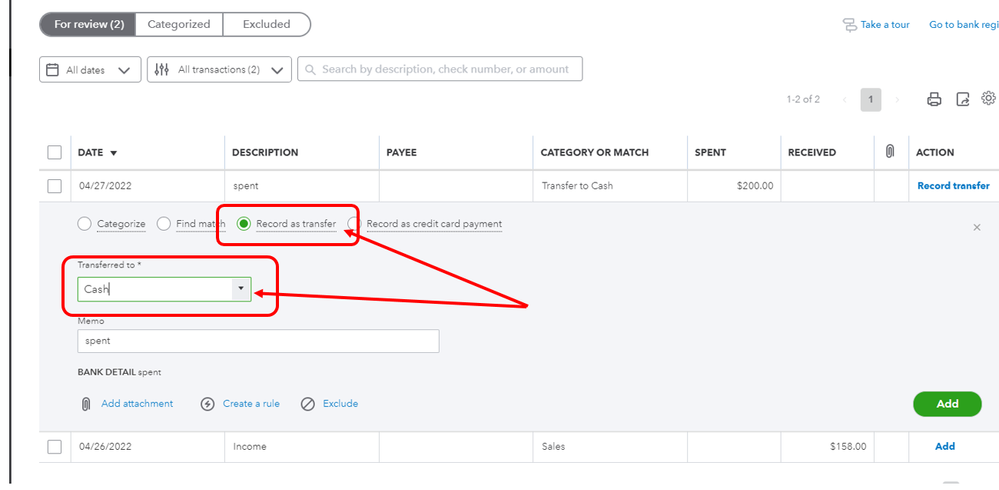The height and width of the screenshot is (490, 999).
Task: Switch to the Categorized tab
Action: point(179,24)
